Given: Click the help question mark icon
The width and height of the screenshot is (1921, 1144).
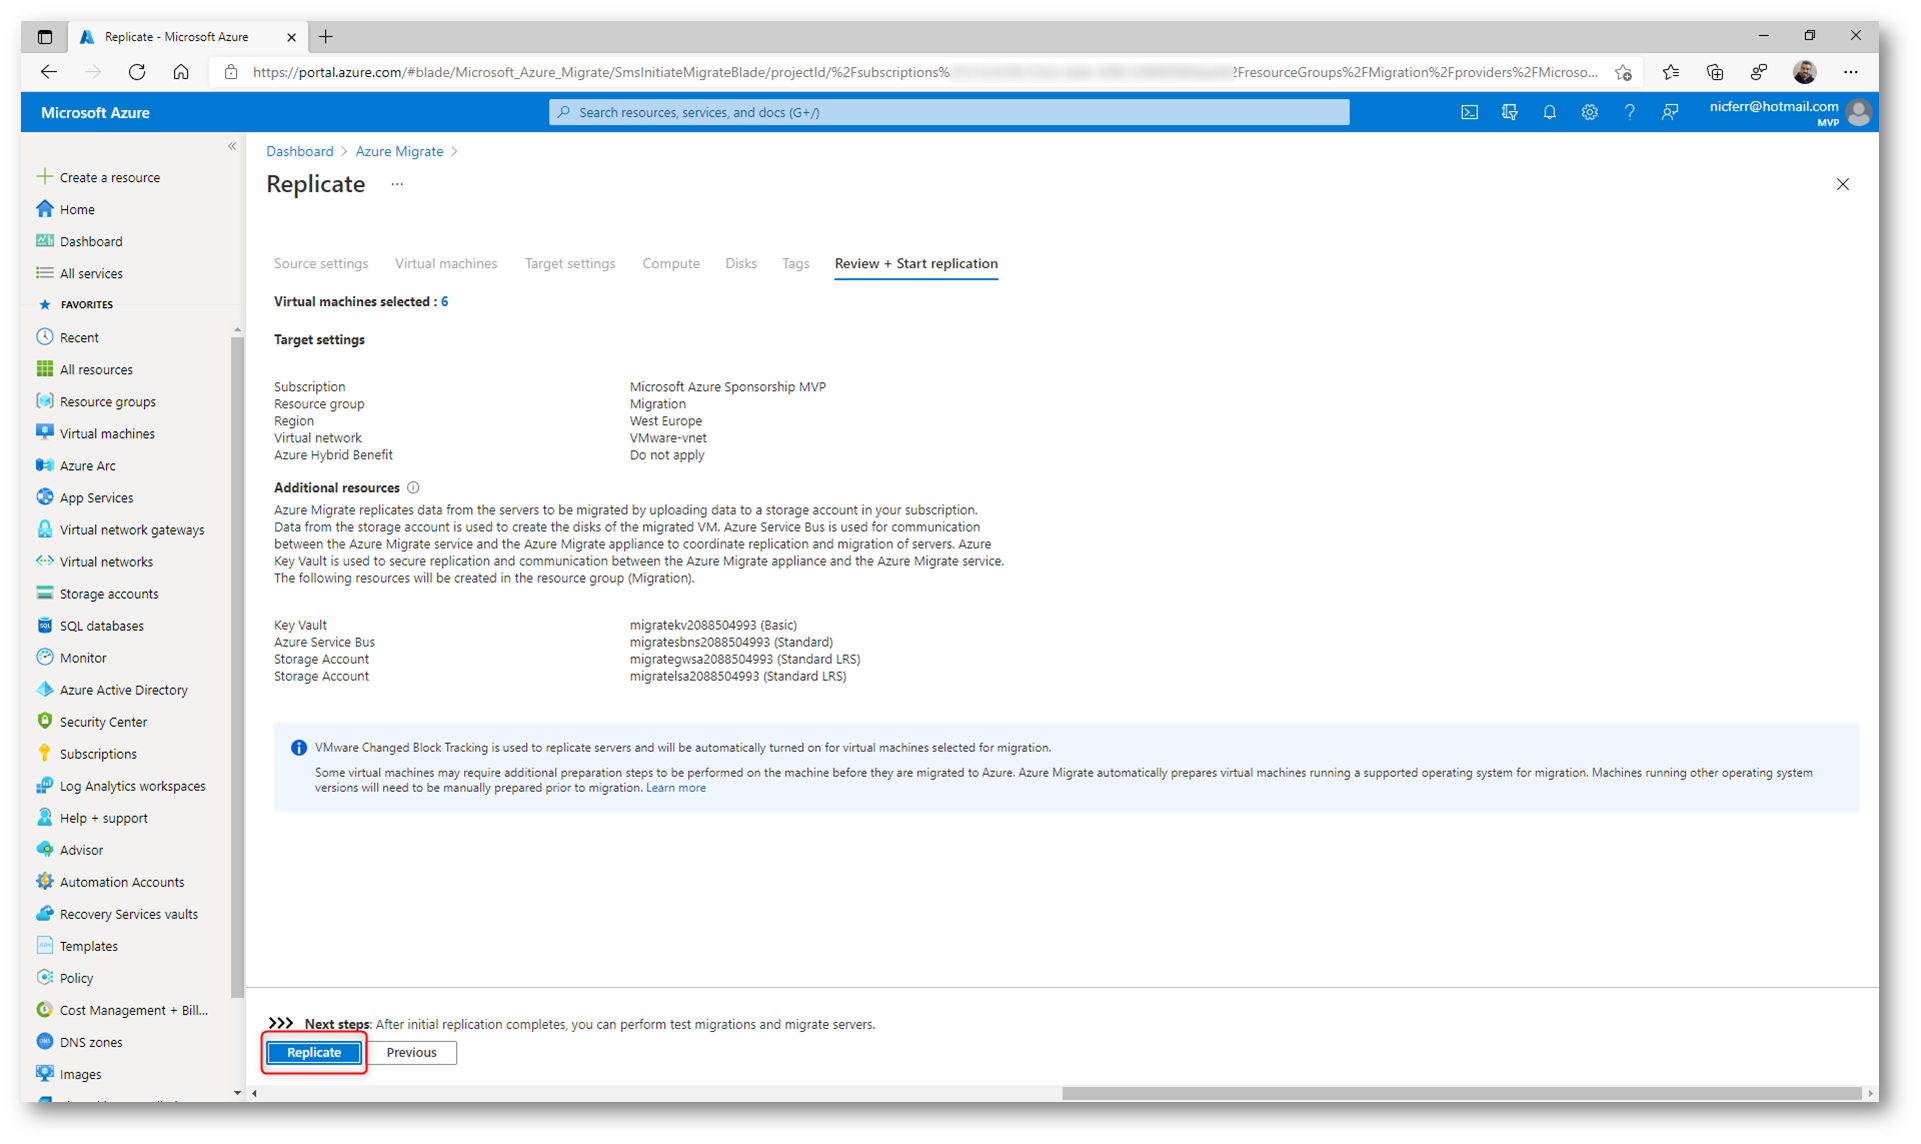Looking at the screenshot, I should (x=1629, y=113).
